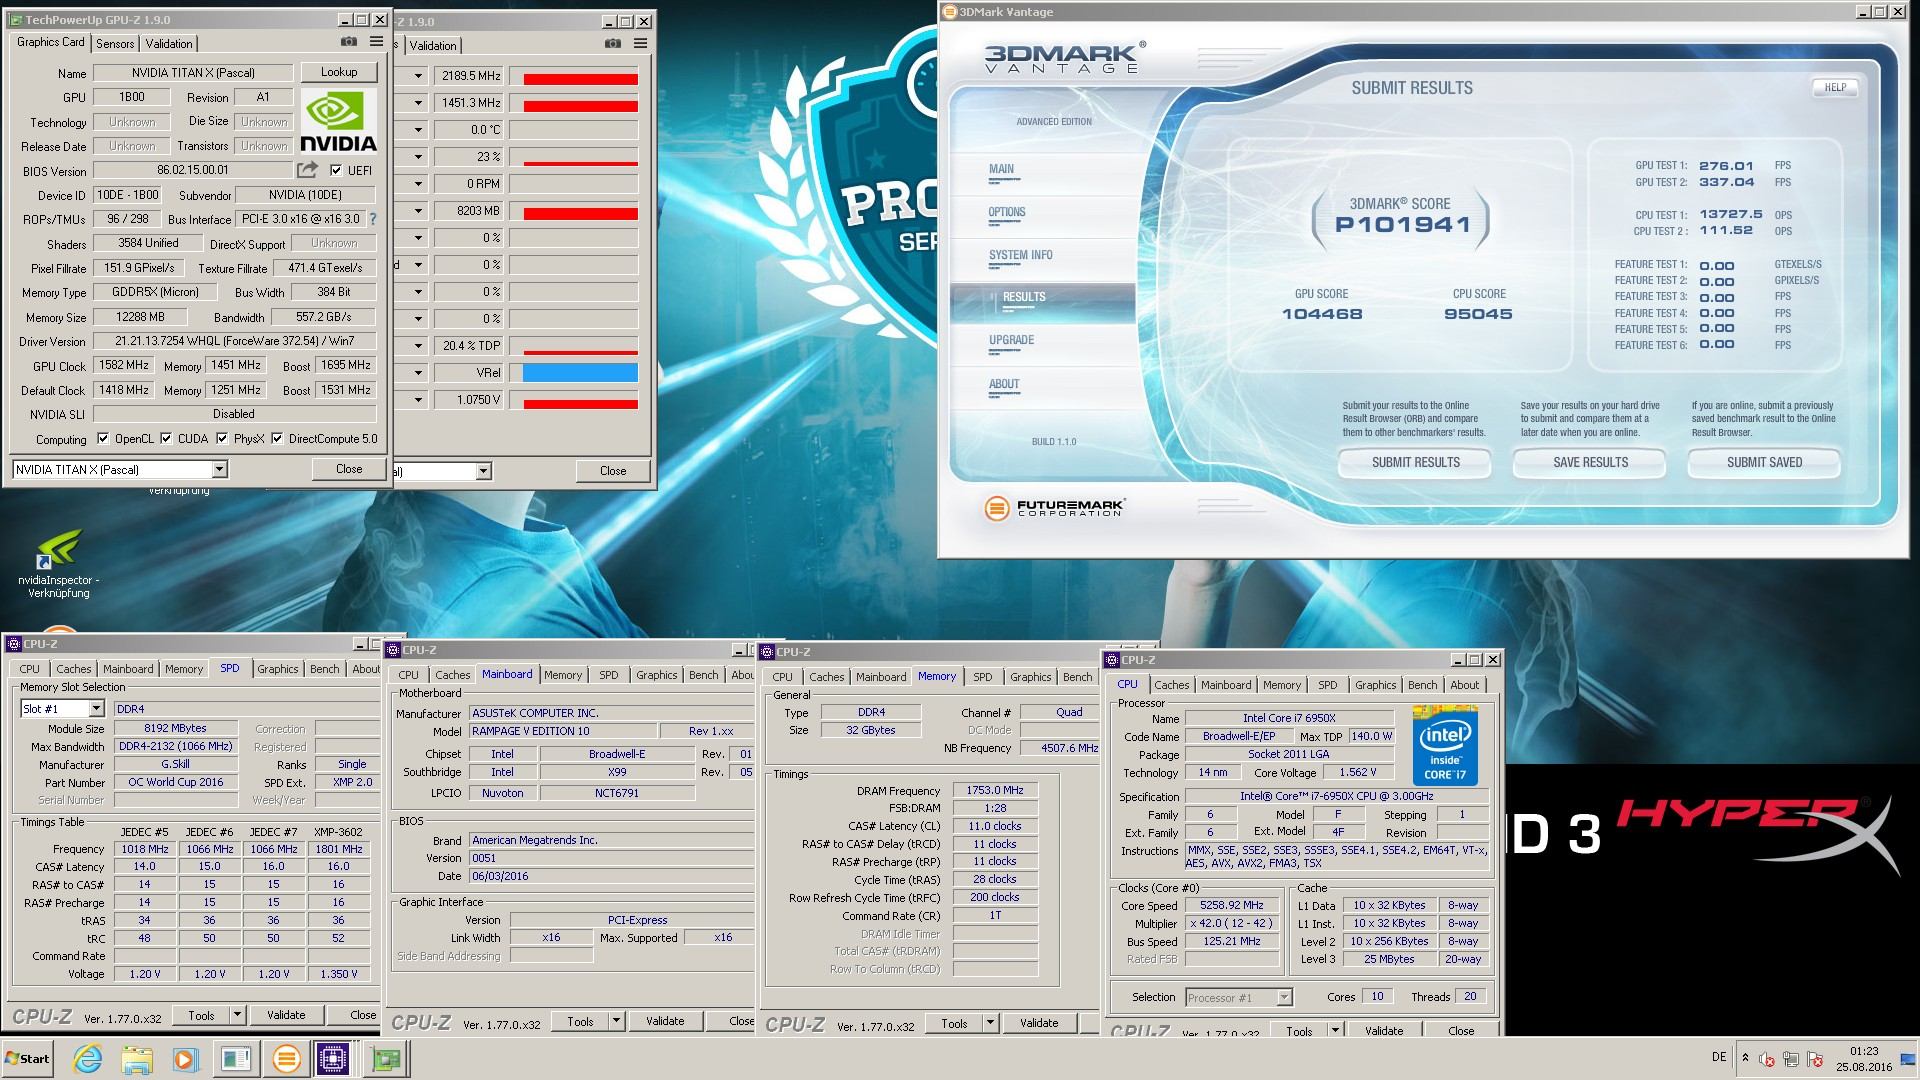Open Tools dropdown arrow in CPU-Z SPD window
The width and height of the screenshot is (1920, 1080).
click(237, 1015)
